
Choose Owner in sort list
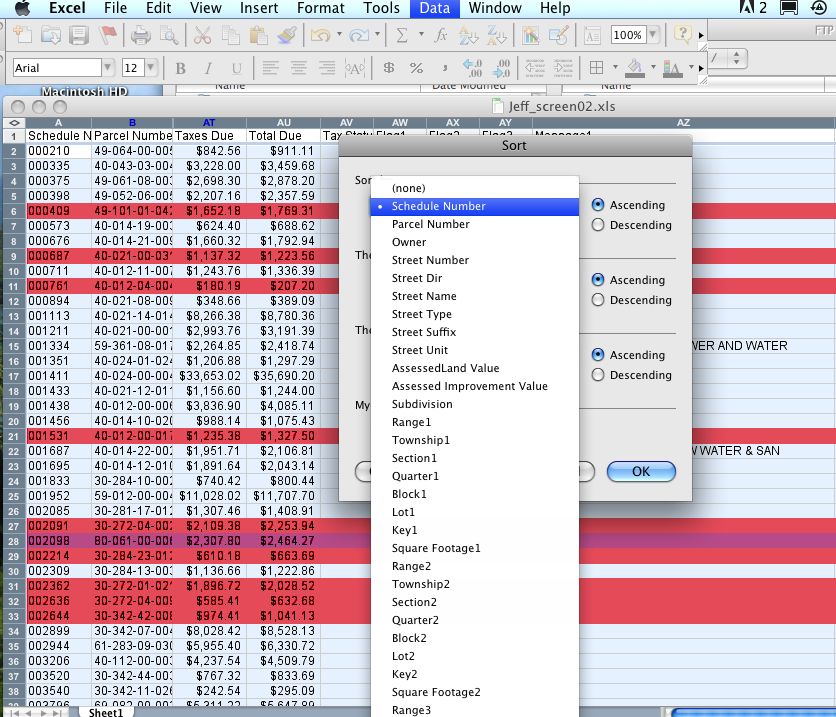pyautogui.click(x=475, y=242)
